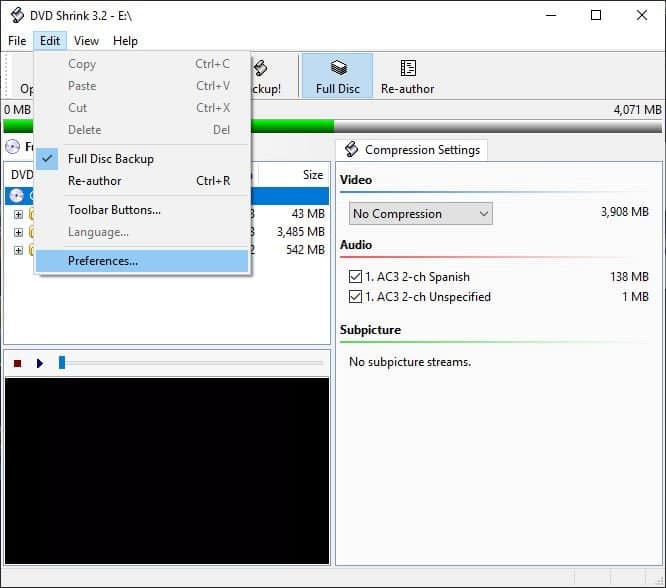
Task: Click the Re-author toolbar button
Action: 407,76
